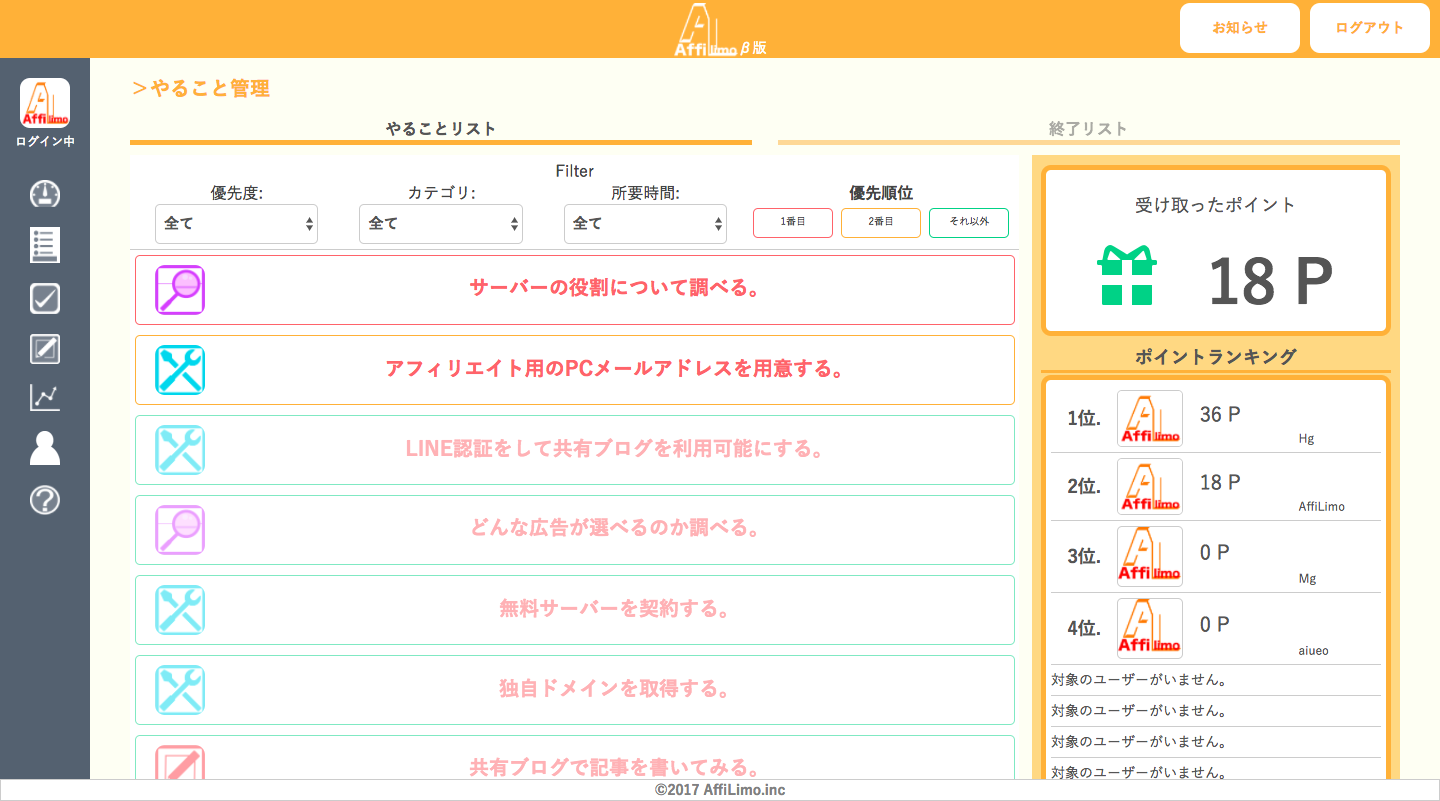Viewport: 1440px width, 801px height.
Task: Click the wrench icon on PC mail address task
Action: pyautogui.click(x=180, y=370)
